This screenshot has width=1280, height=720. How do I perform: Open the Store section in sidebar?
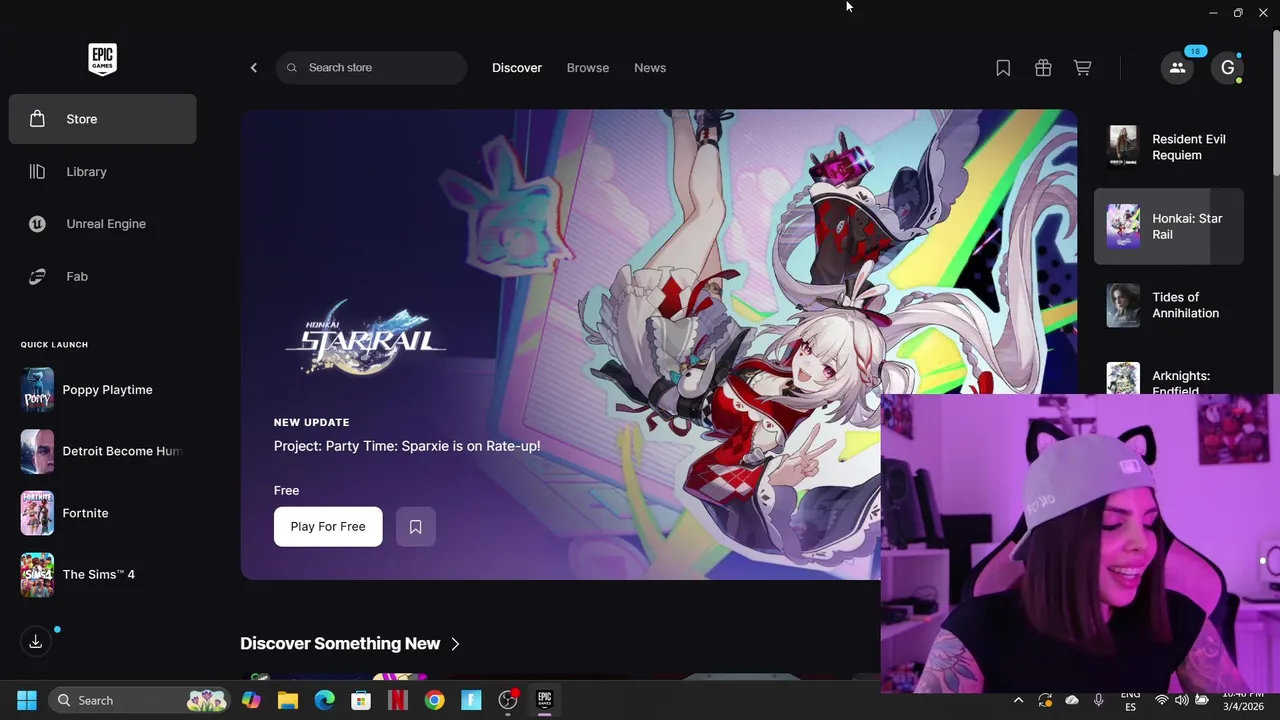point(102,119)
